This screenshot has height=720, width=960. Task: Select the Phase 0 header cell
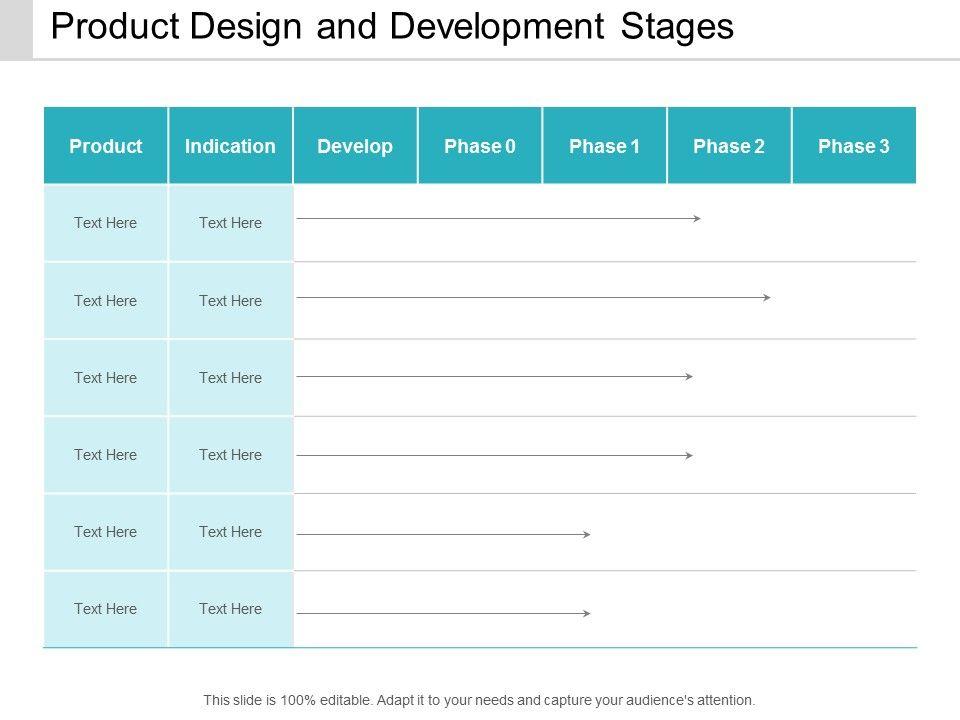point(480,146)
